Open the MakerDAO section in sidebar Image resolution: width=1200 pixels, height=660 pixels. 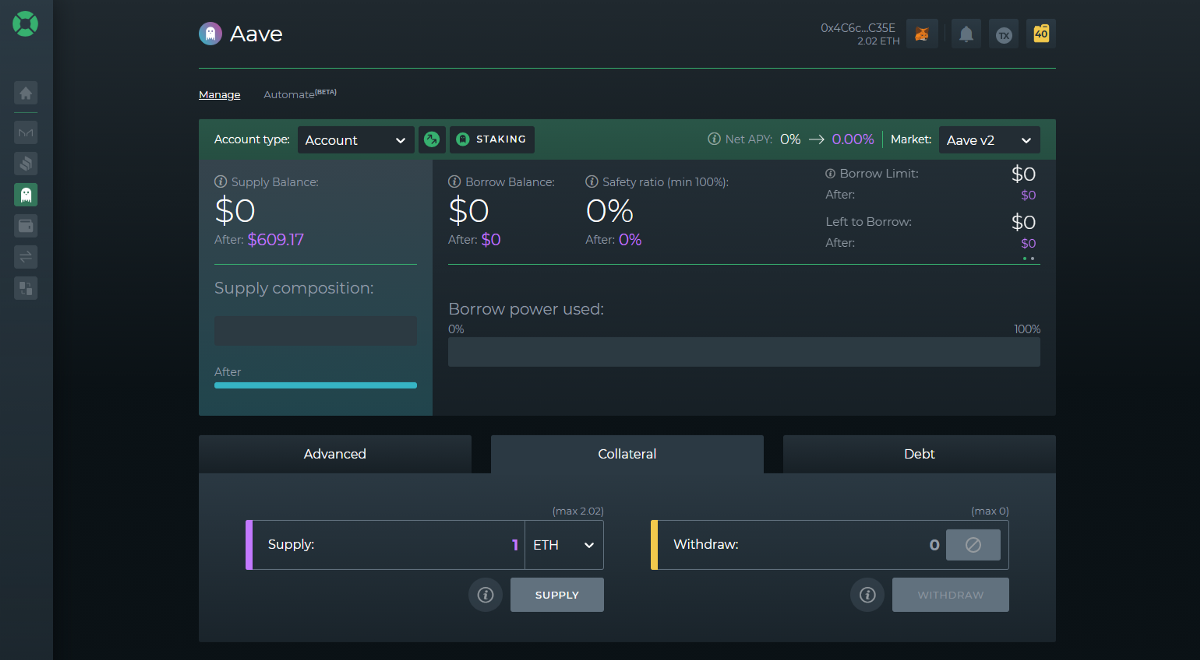(x=26, y=132)
